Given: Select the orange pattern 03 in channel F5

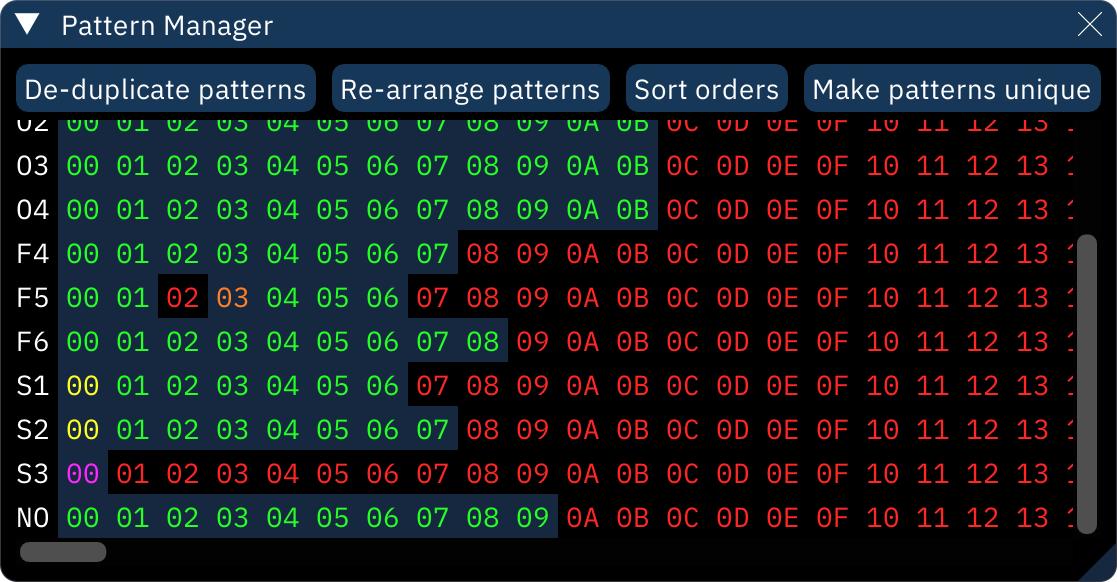Looking at the screenshot, I should (x=234, y=297).
